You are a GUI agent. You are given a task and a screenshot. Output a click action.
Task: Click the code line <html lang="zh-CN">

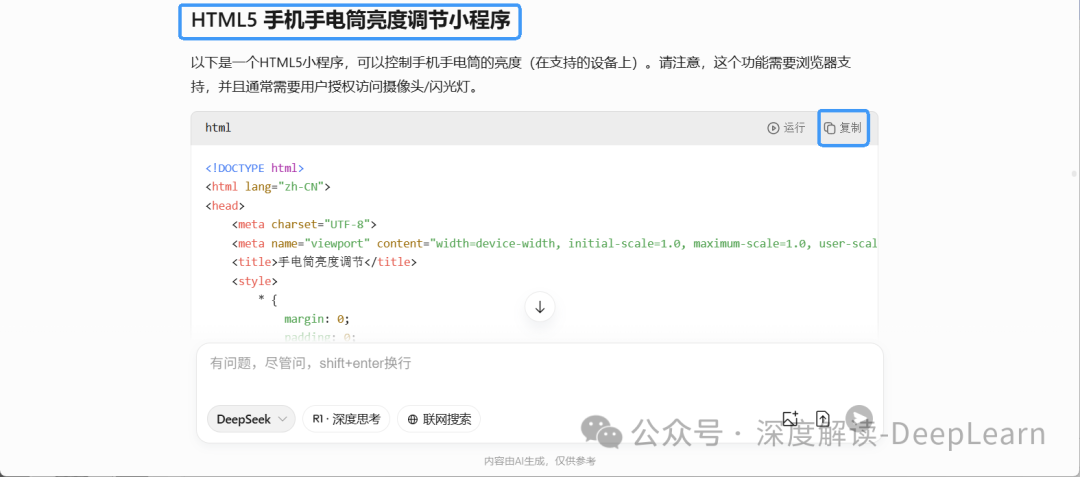coord(268,187)
